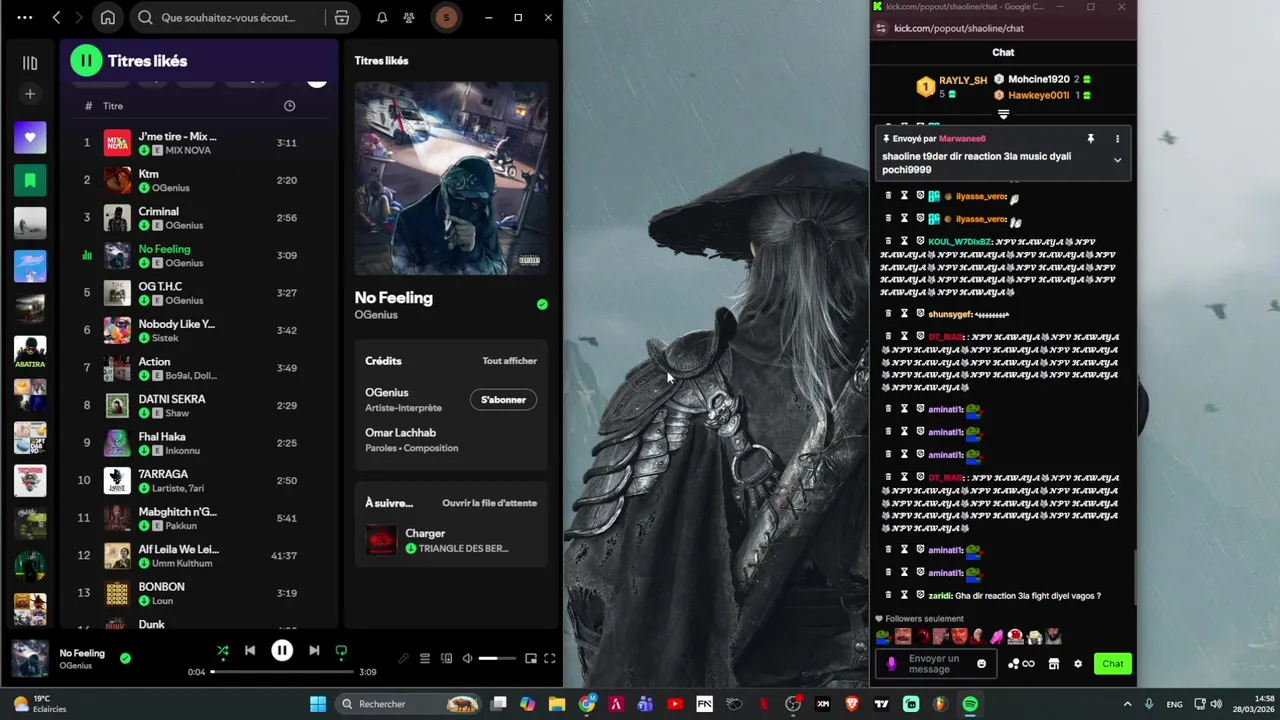Unpin the pinned message via pin icon
The width and height of the screenshot is (1280, 720).
tap(1091, 139)
